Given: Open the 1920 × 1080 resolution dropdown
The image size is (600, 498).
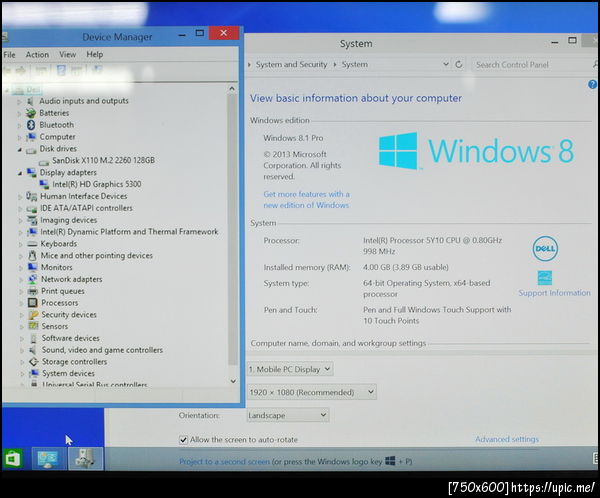Looking at the screenshot, I should [x=311, y=392].
